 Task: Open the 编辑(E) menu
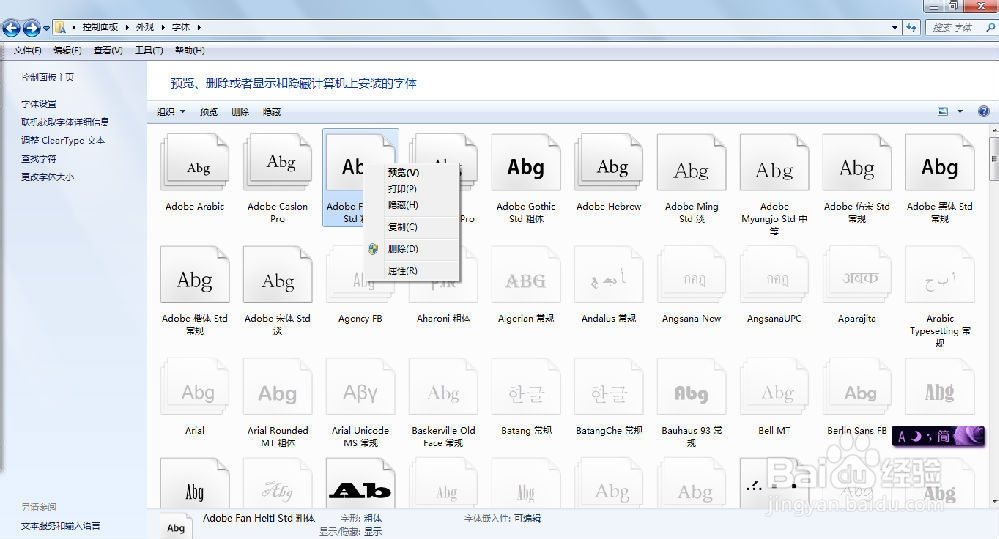click(67, 50)
